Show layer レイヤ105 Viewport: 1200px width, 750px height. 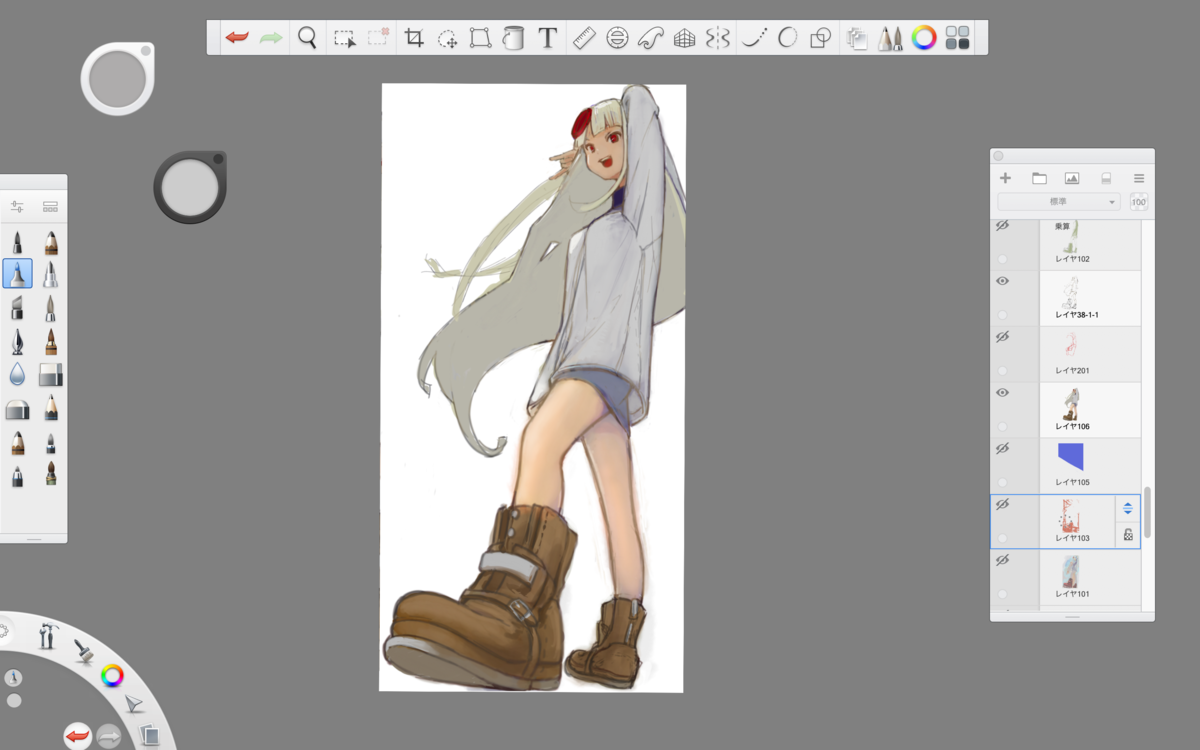point(1003,449)
